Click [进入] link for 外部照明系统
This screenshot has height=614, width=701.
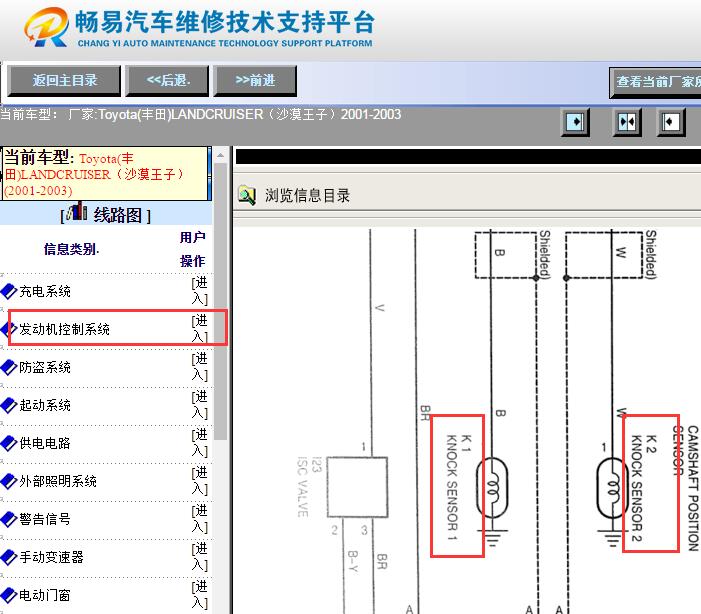click(x=200, y=481)
